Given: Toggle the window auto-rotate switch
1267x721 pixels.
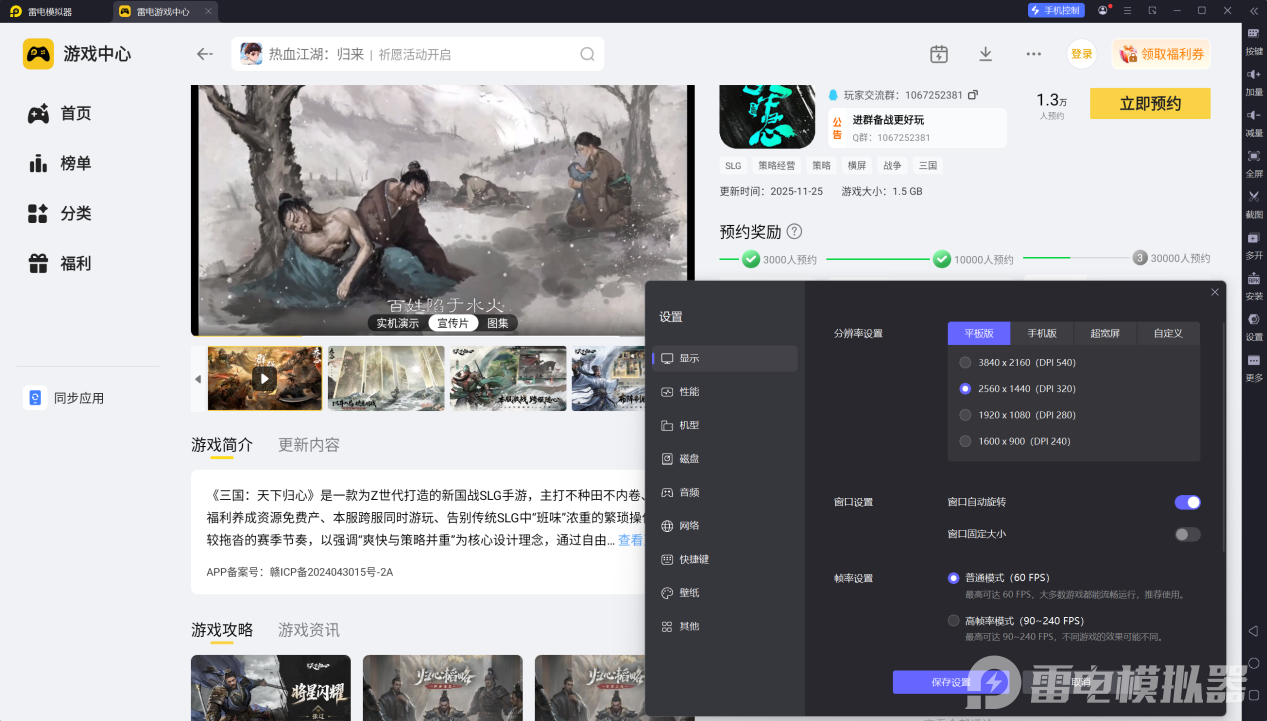Looking at the screenshot, I should tap(1187, 502).
